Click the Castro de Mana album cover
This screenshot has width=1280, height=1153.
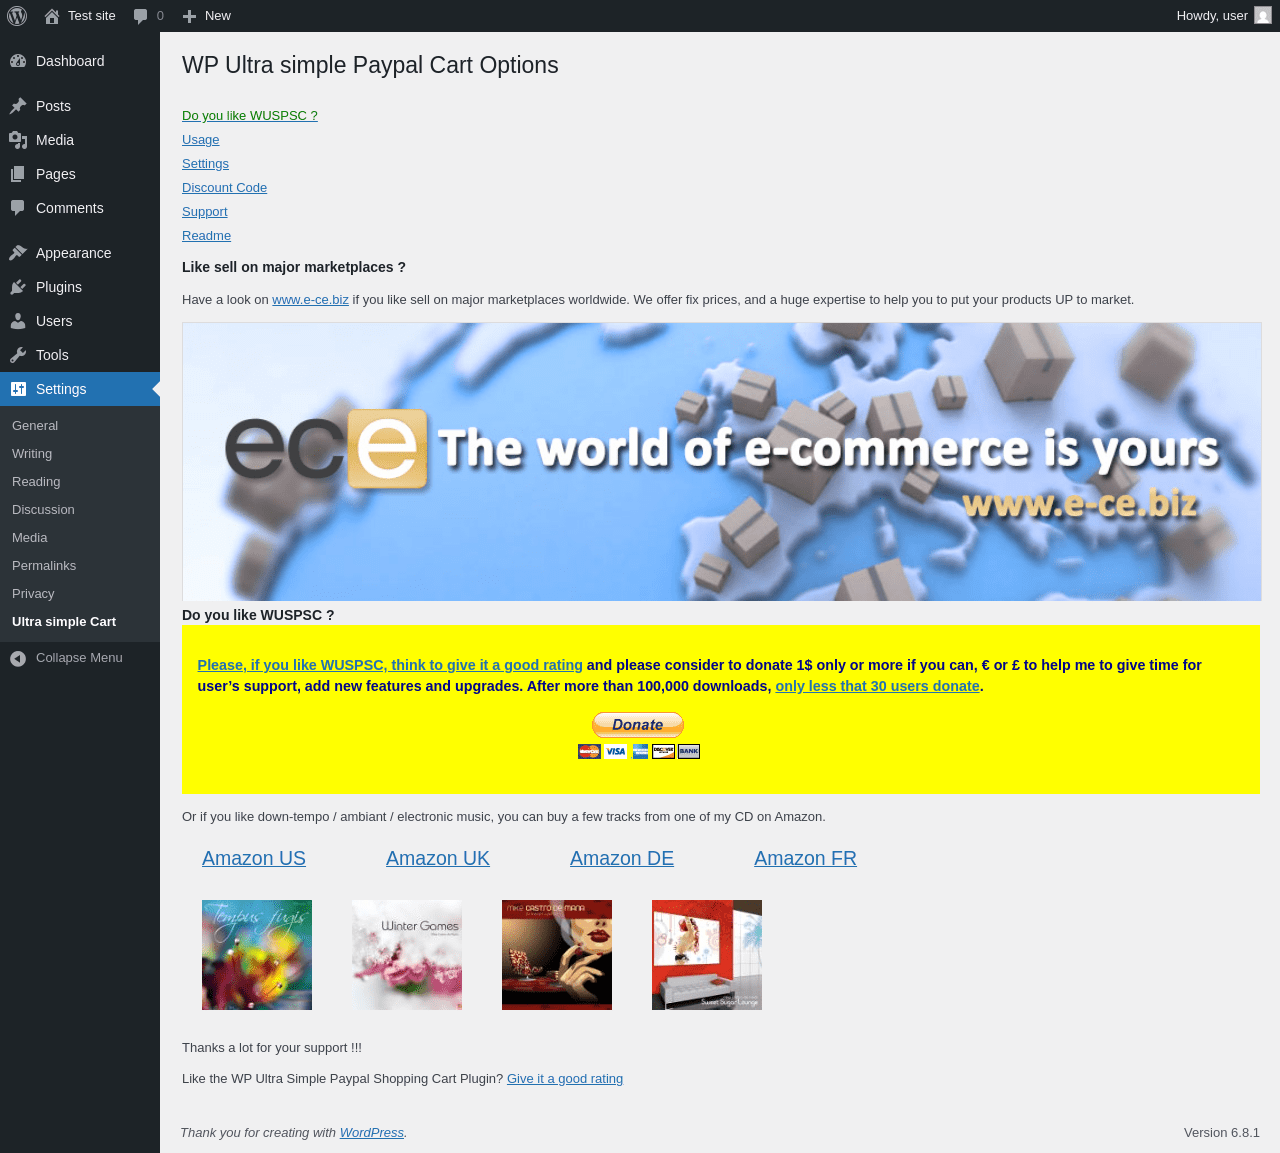tap(557, 955)
